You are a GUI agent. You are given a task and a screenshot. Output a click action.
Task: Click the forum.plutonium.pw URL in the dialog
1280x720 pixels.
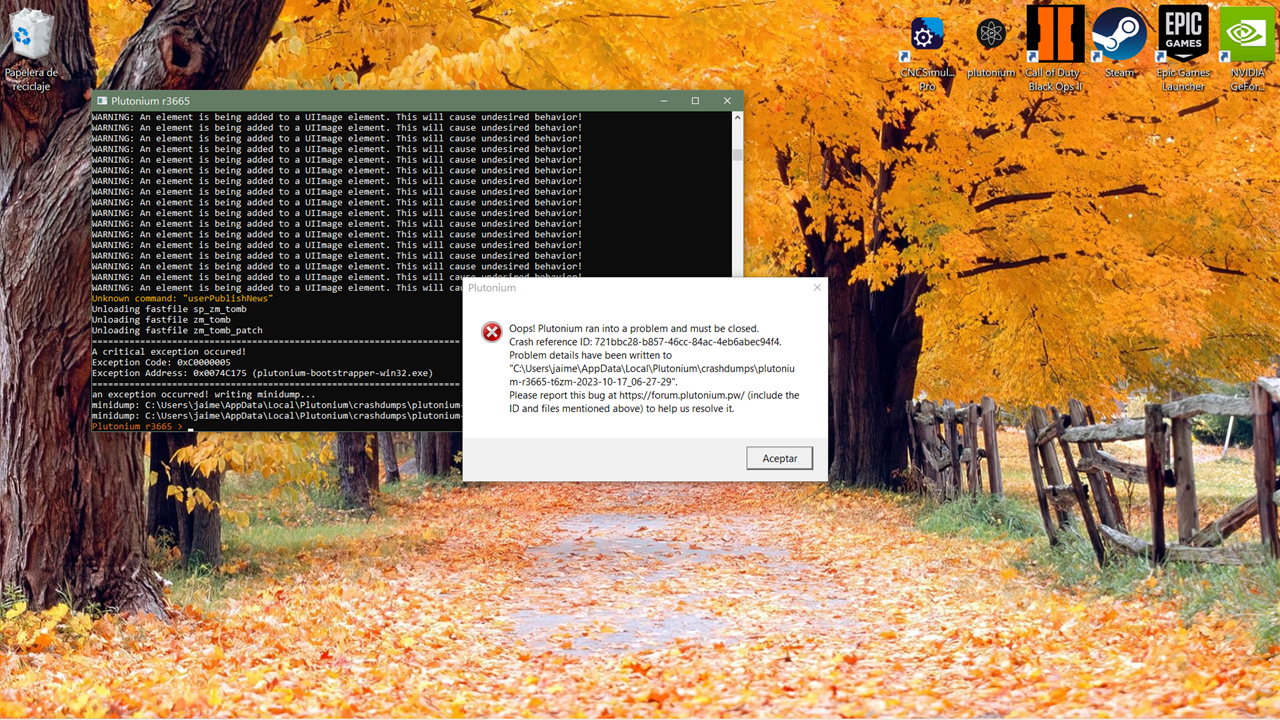point(682,395)
